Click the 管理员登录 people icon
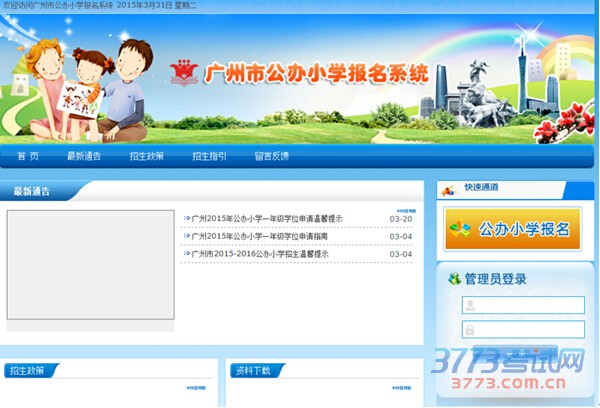The image size is (600, 408). tap(455, 279)
